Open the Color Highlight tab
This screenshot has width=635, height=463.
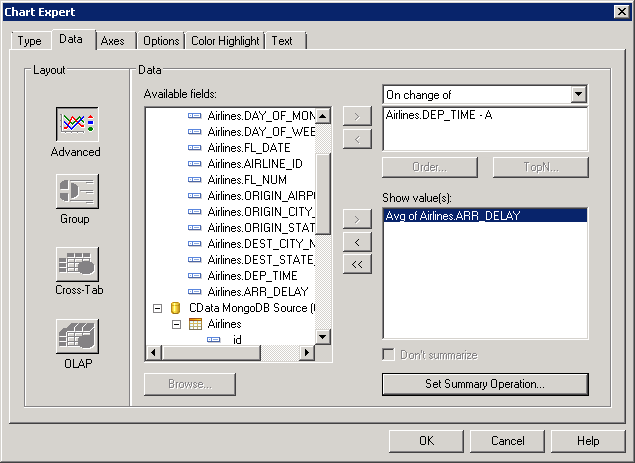(225, 41)
